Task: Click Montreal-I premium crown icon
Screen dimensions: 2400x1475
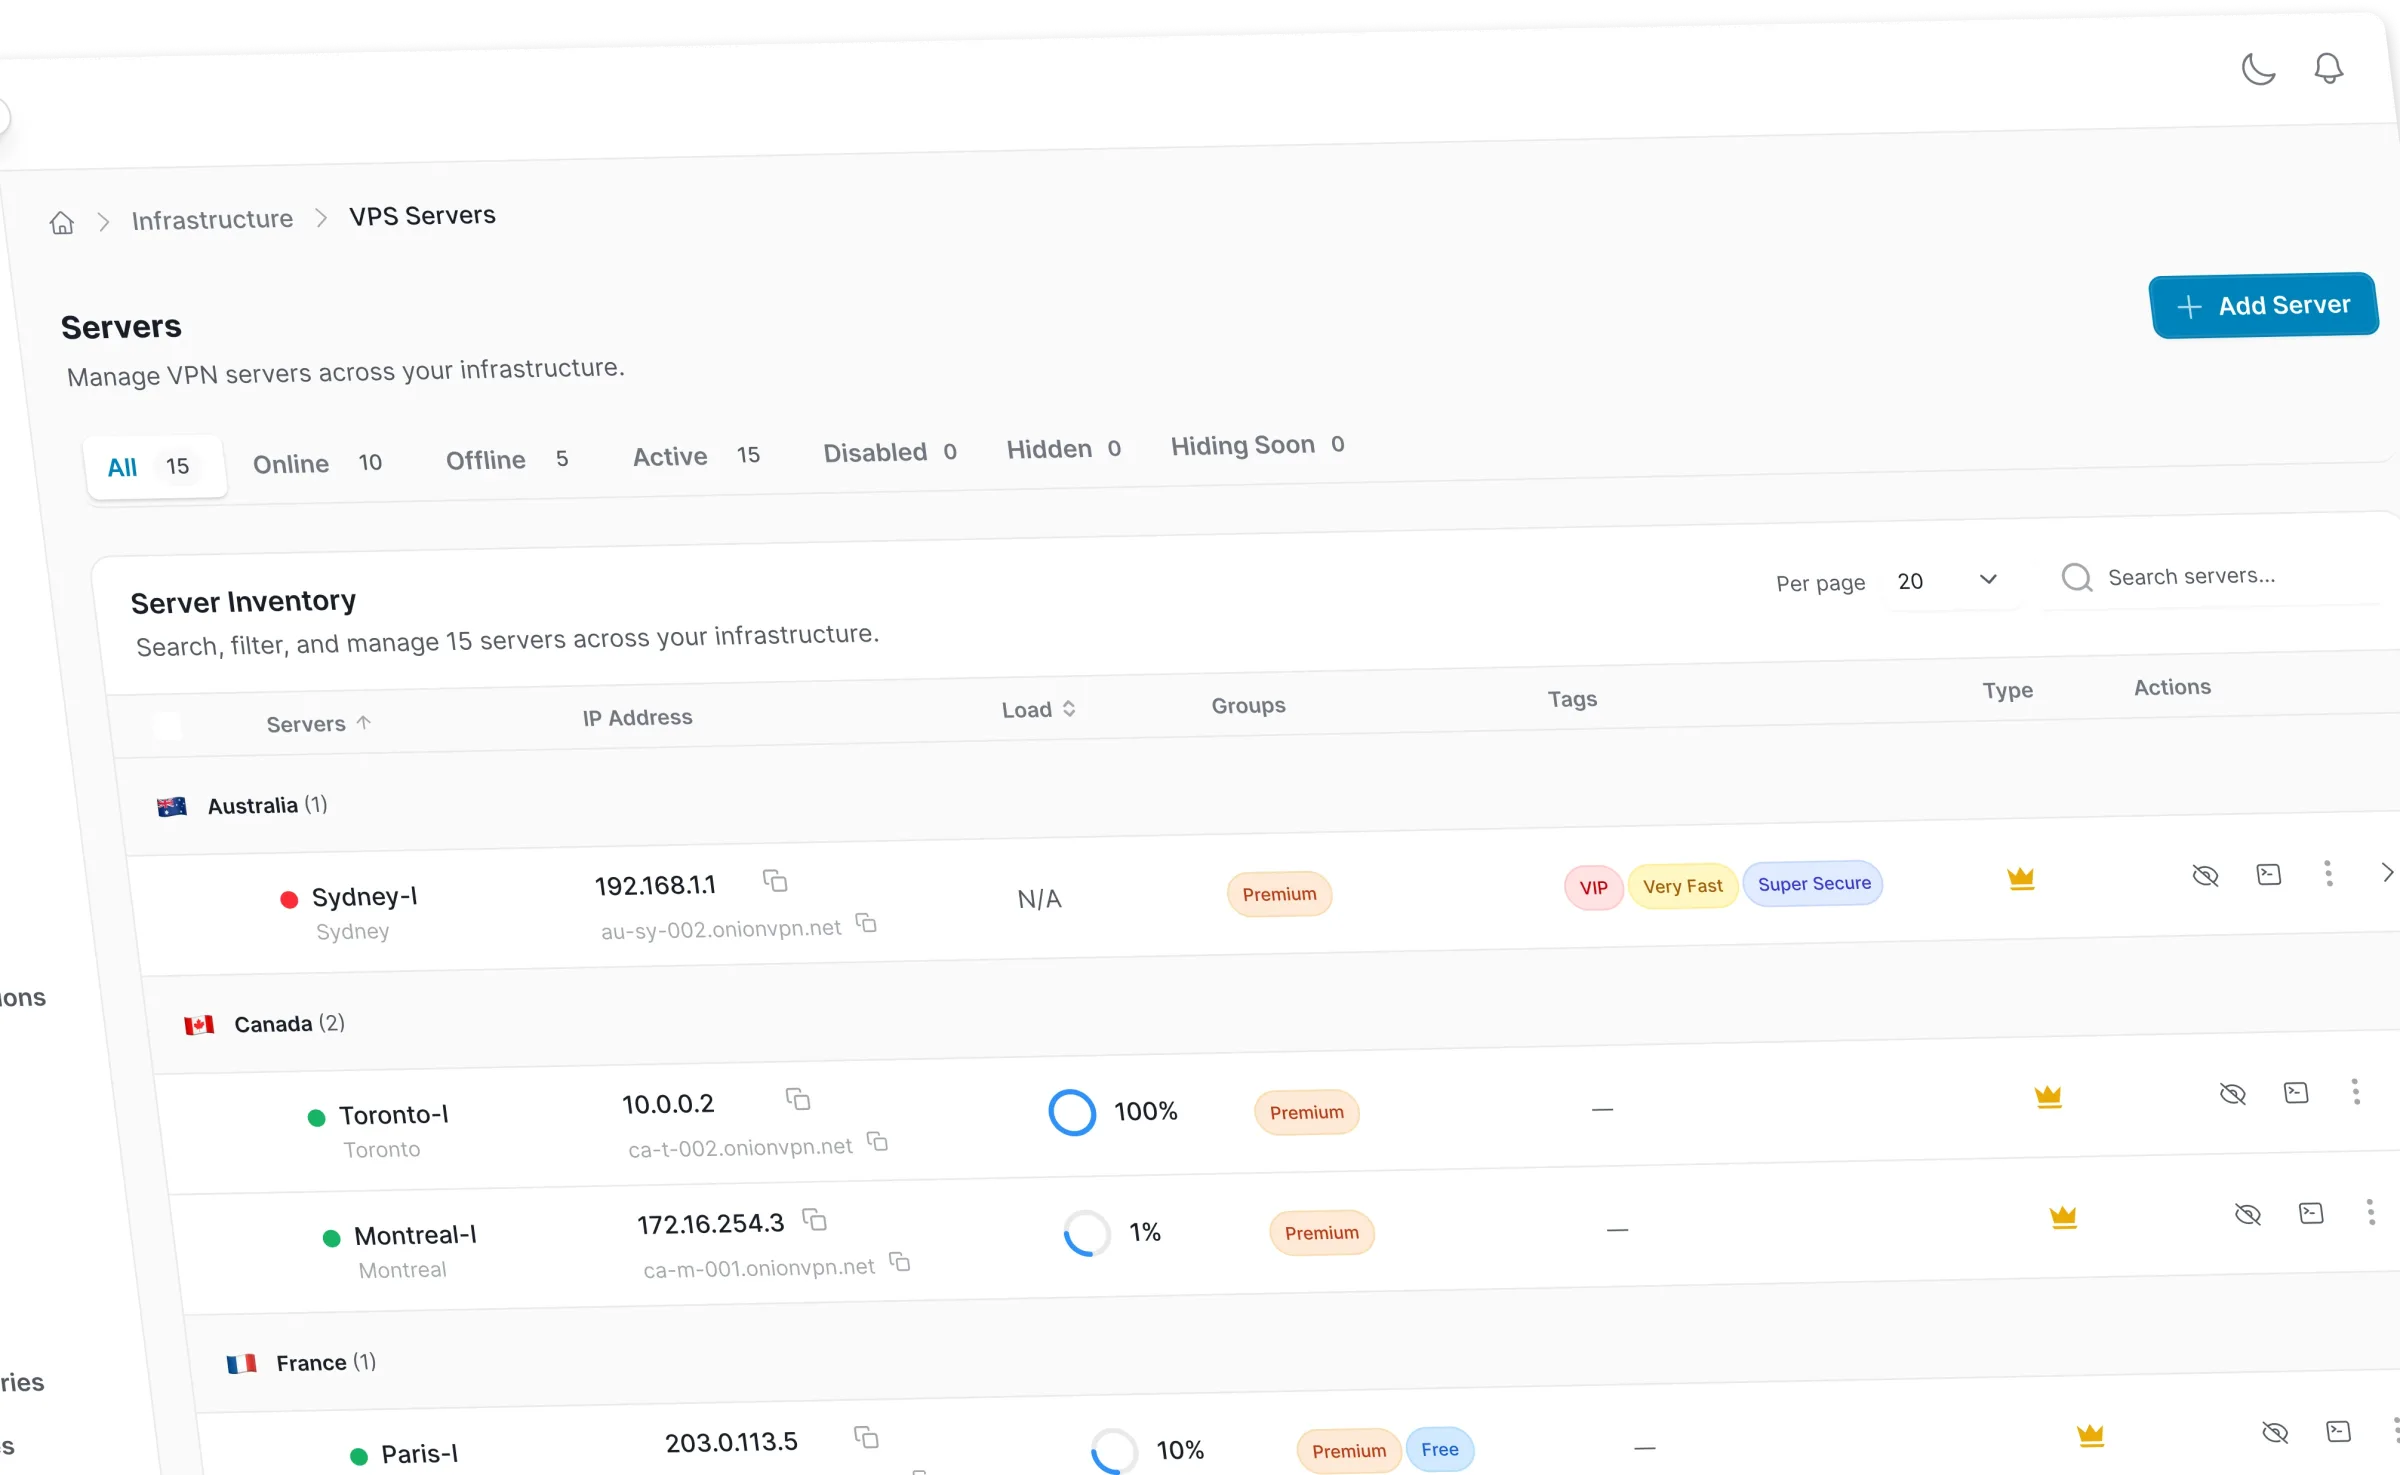Action: click(x=2063, y=1217)
